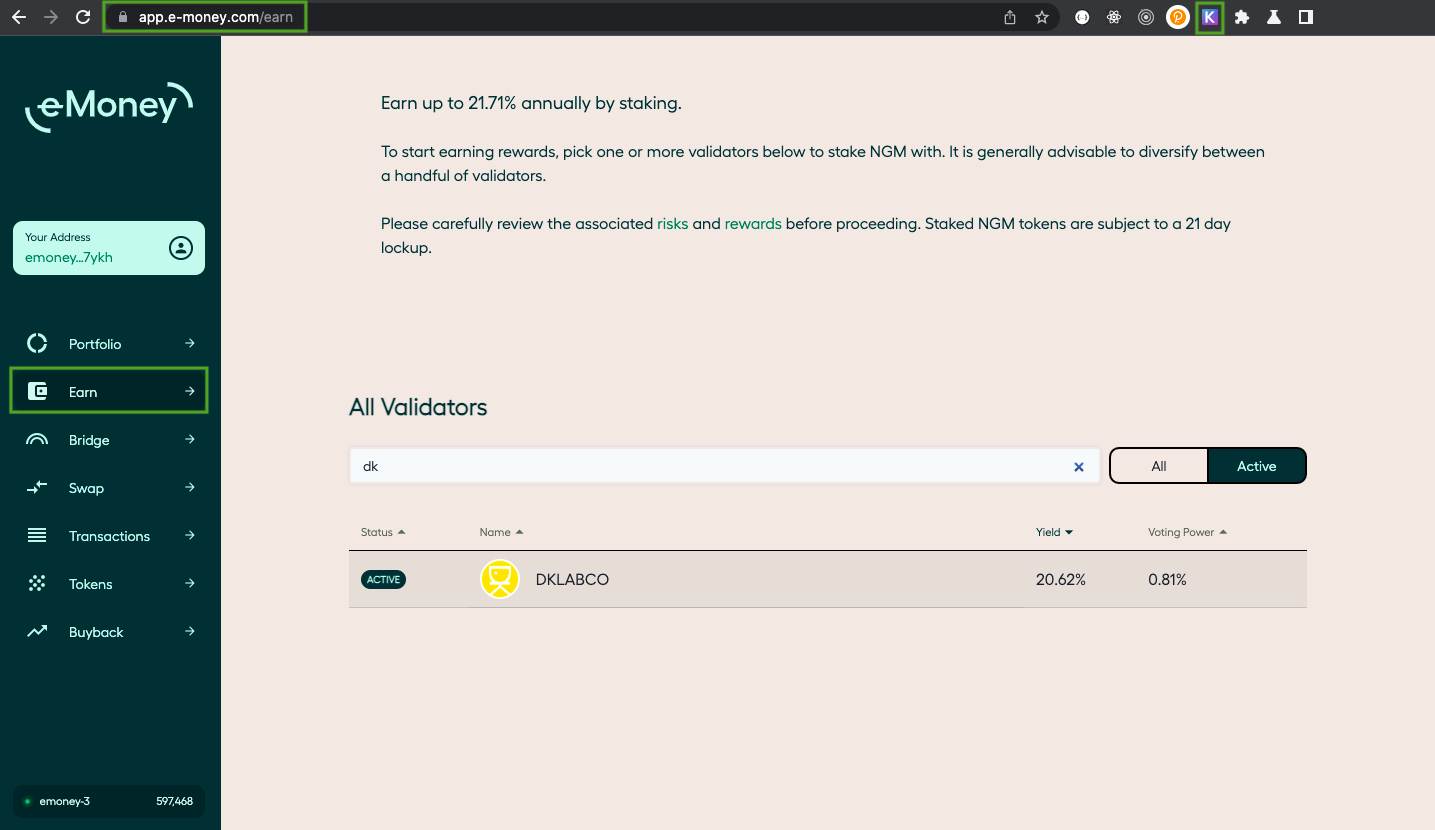Show only Active validators
Viewport: 1435px width, 830px height.
1257,466
